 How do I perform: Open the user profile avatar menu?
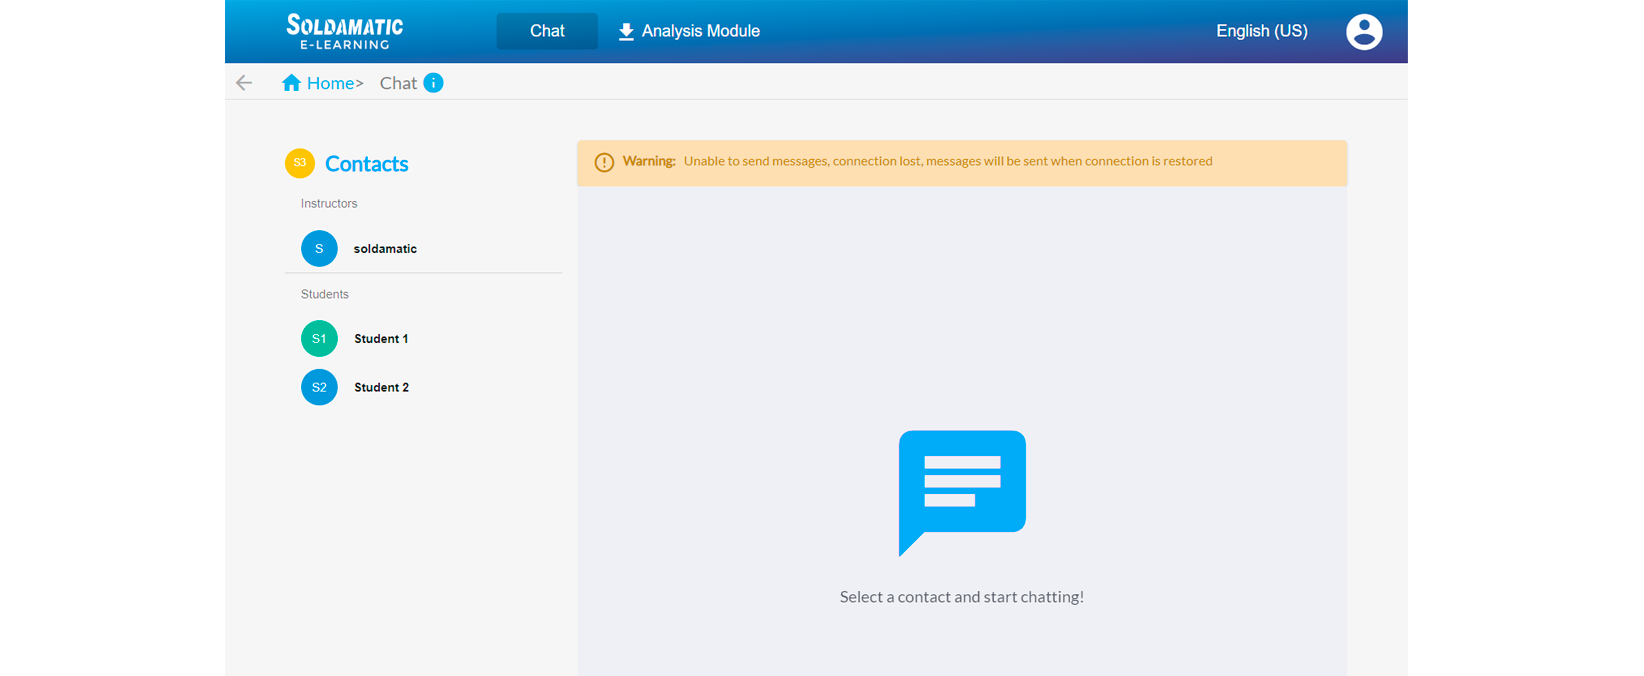(1364, 32)
